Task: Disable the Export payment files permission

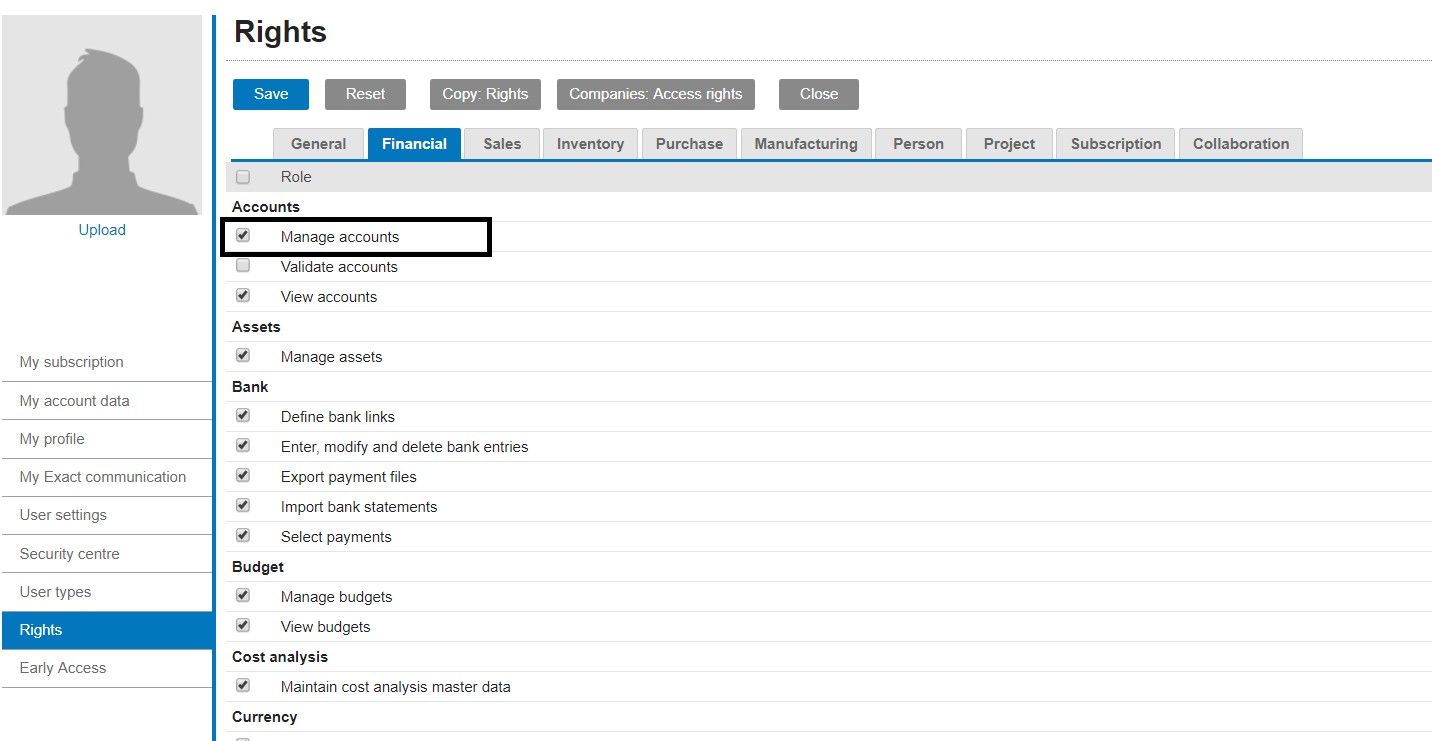Action: pyautogui.click(x=243, y=475)
